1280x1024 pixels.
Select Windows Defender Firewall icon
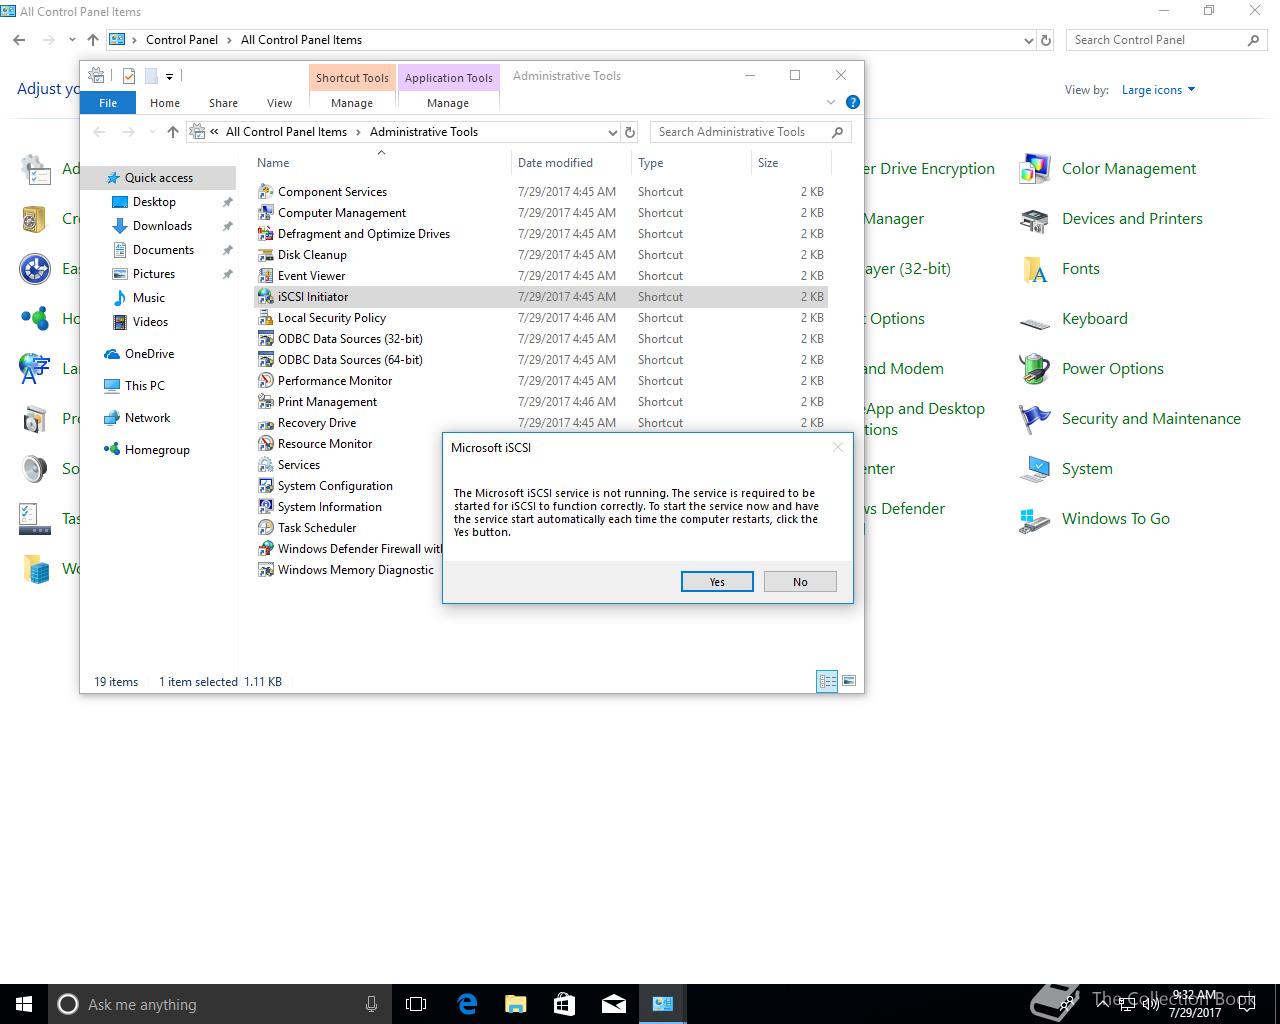click(x=265, y=548)
